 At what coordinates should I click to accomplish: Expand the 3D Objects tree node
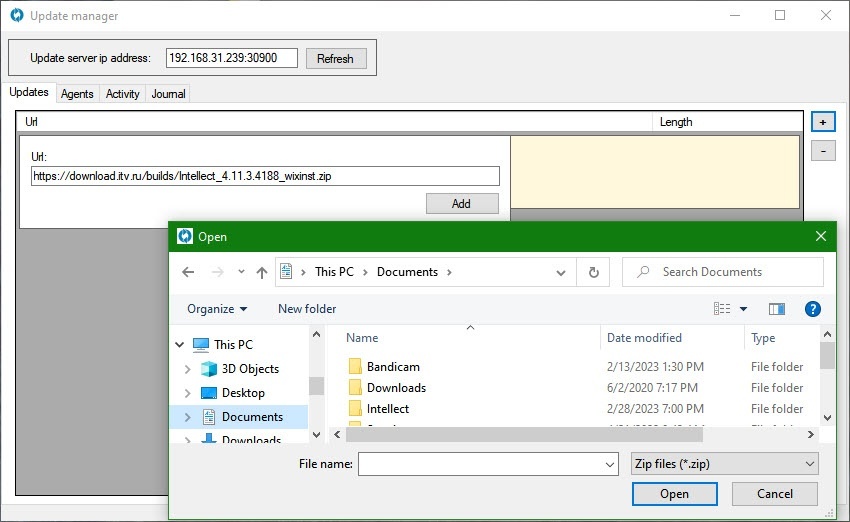(187, 369)
